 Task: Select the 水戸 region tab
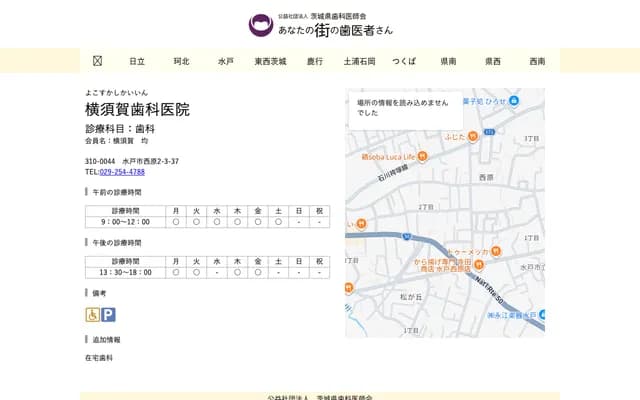(225, 61)
